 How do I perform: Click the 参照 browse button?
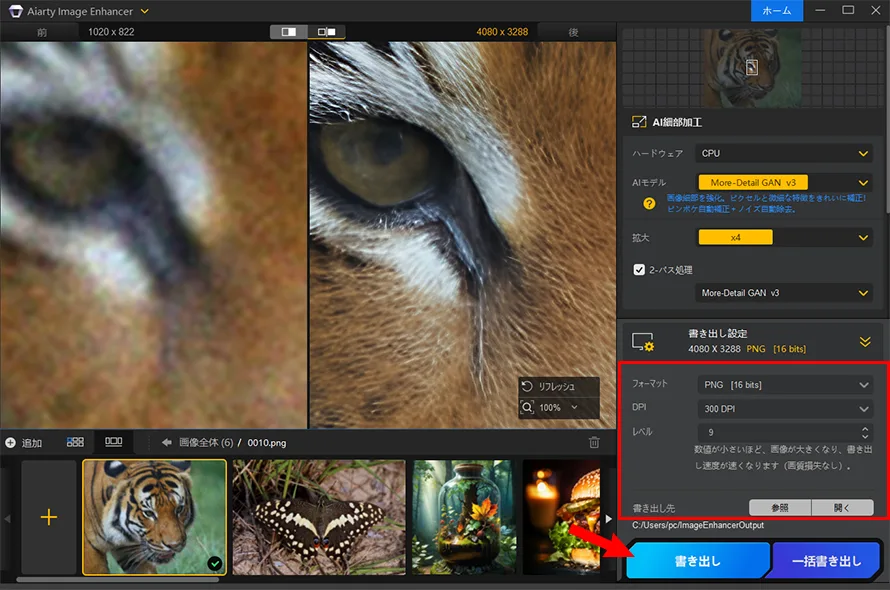click(x=780, y=508)
